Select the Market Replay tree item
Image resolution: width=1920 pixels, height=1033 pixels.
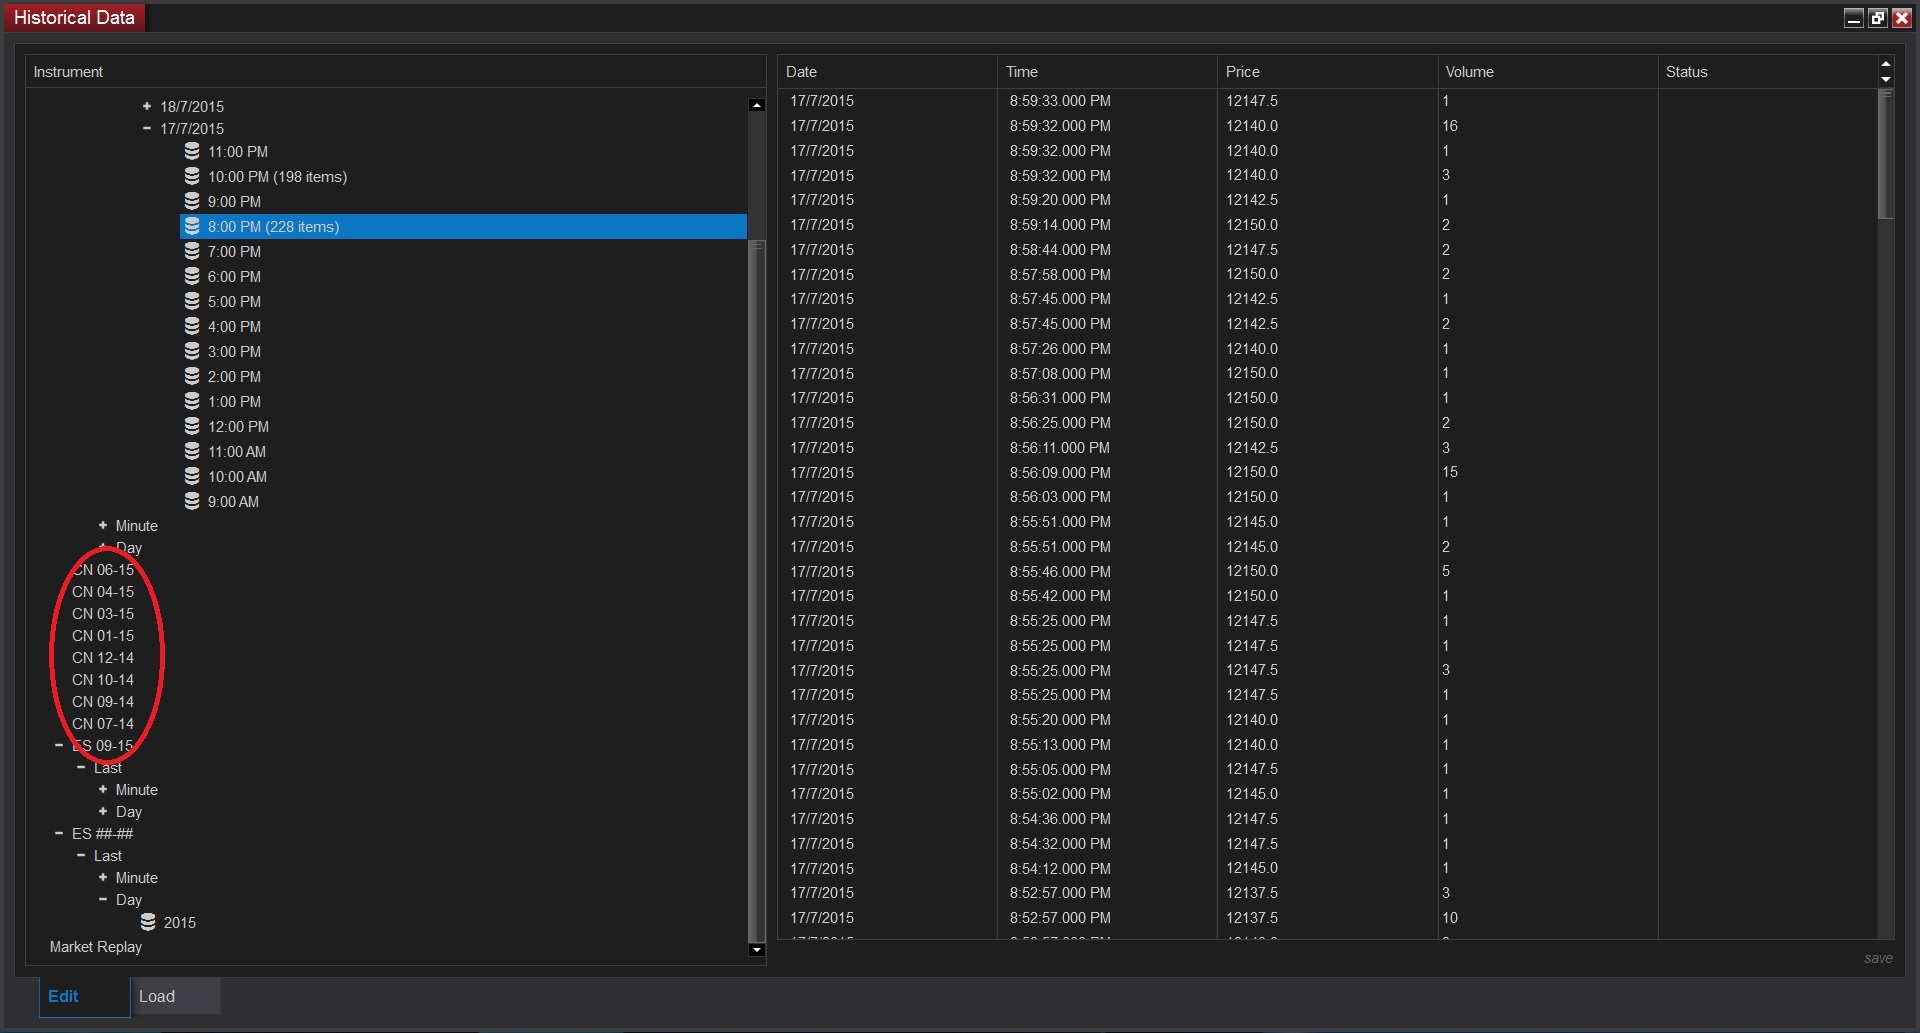click(96, 946)
